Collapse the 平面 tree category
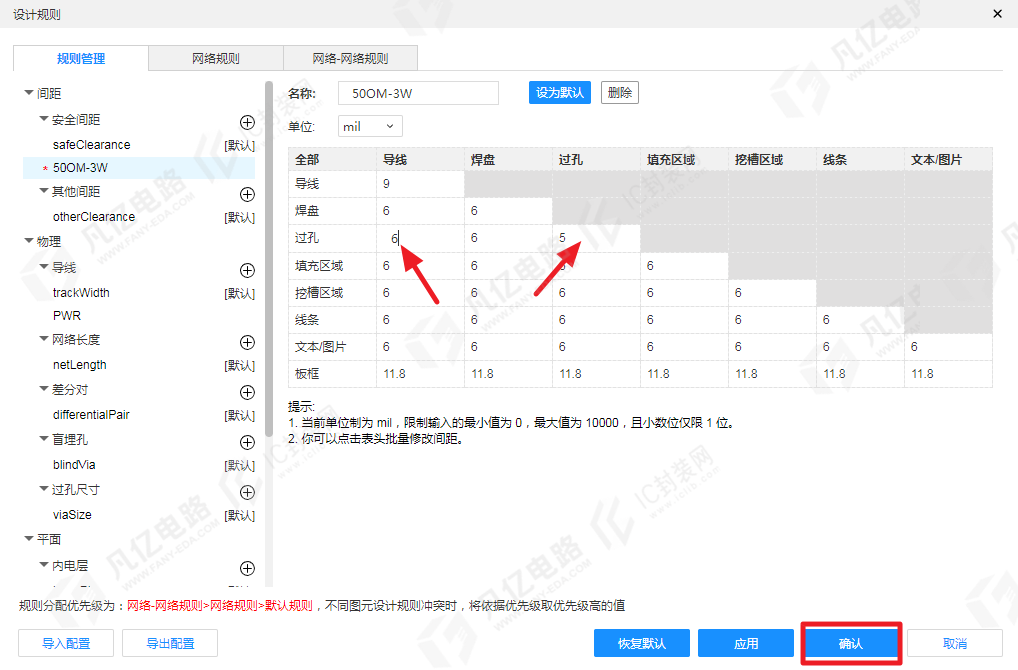1018x670 pixels. [29, 539]
